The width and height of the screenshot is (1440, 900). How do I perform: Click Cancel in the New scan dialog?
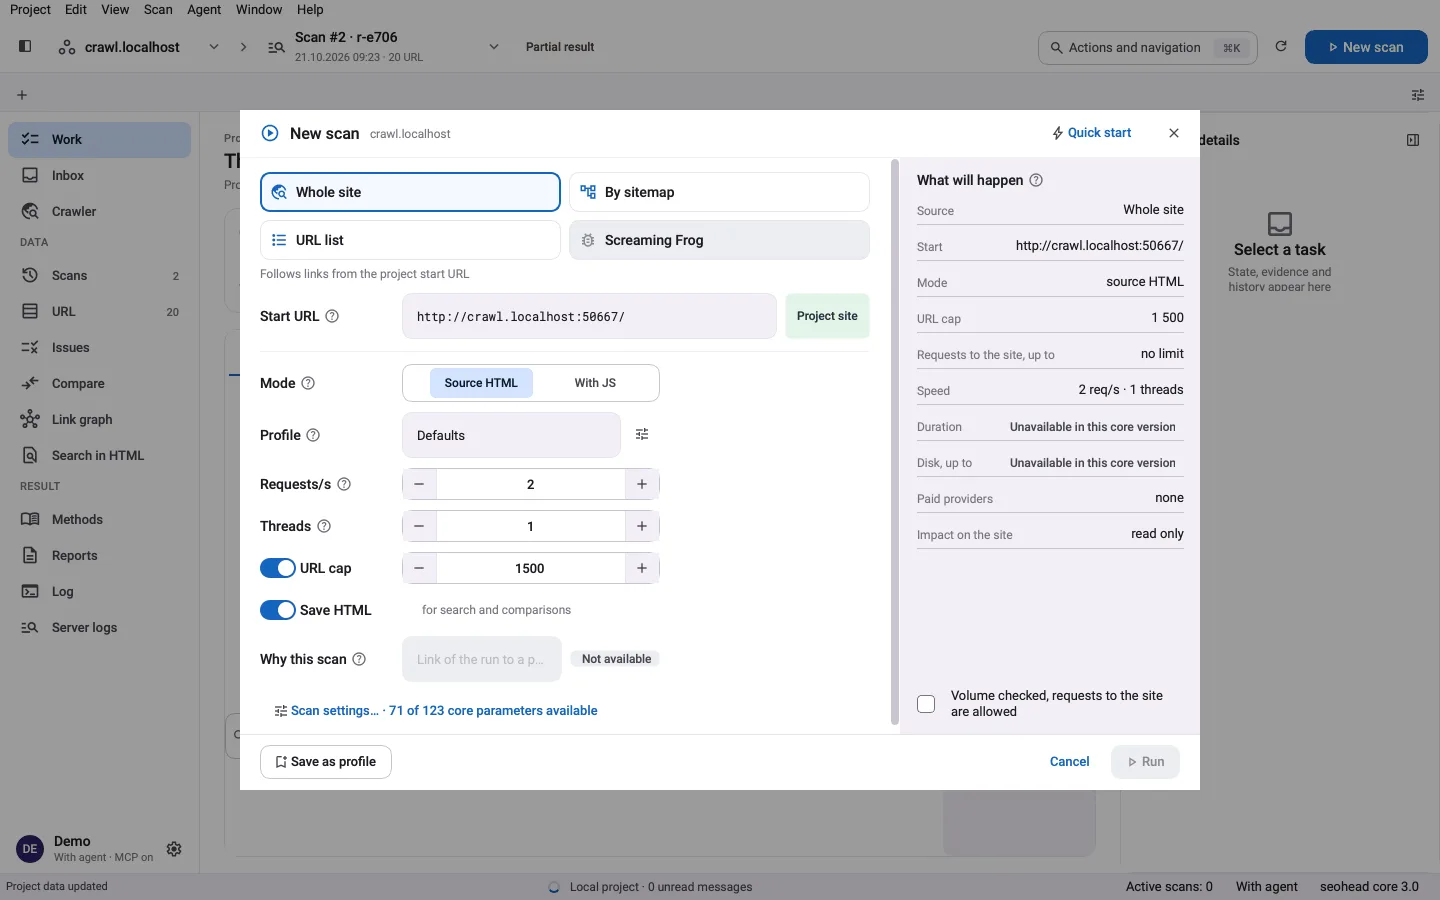click(x=1069, y=762)
